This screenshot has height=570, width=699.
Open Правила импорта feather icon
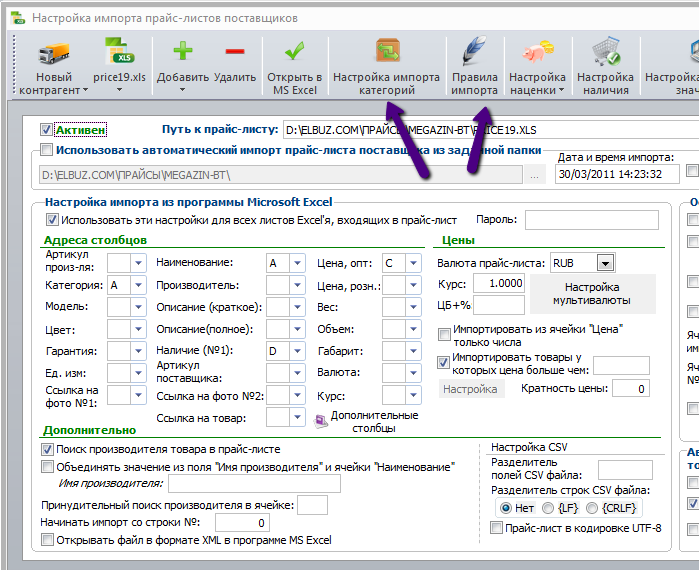tap(474, 51)
